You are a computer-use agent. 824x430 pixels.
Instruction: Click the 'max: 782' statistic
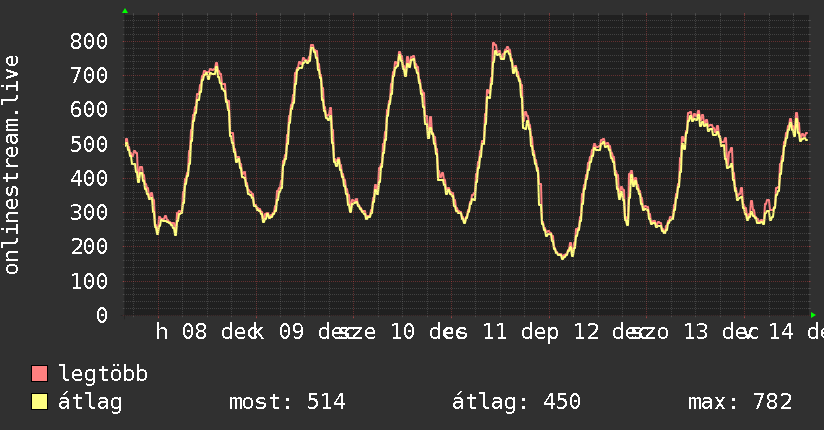click(x=740, y=402)
